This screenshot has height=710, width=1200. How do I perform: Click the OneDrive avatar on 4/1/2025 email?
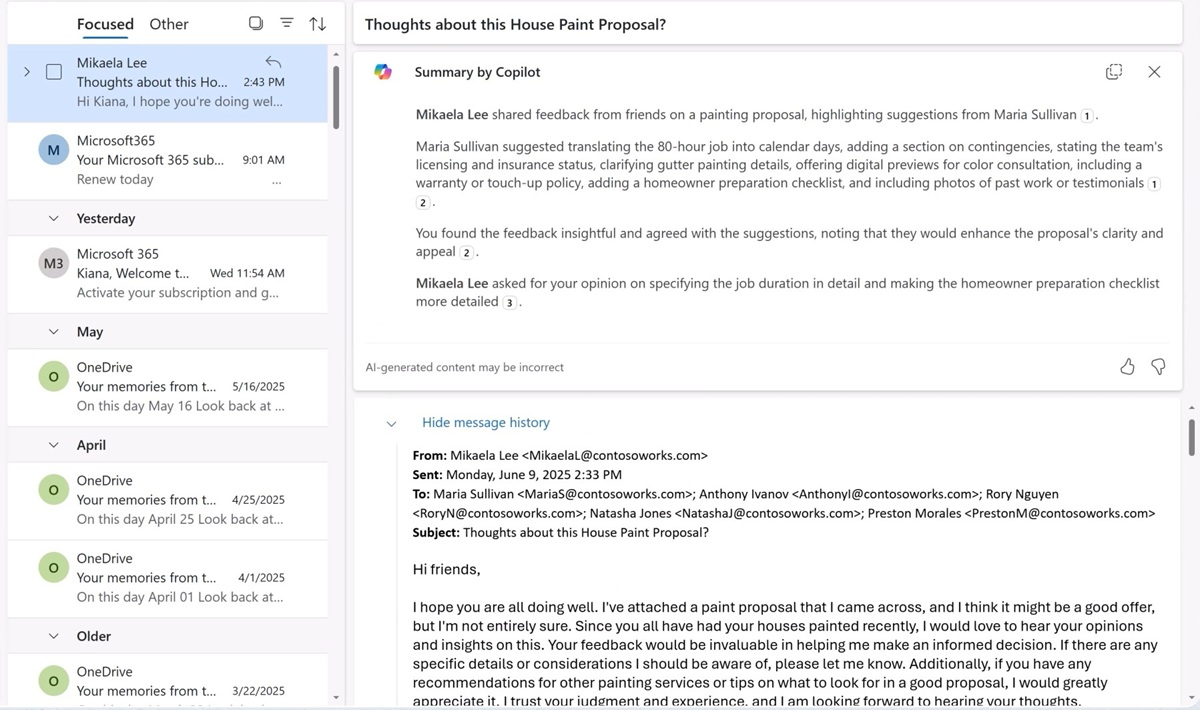tap(53, 568)
